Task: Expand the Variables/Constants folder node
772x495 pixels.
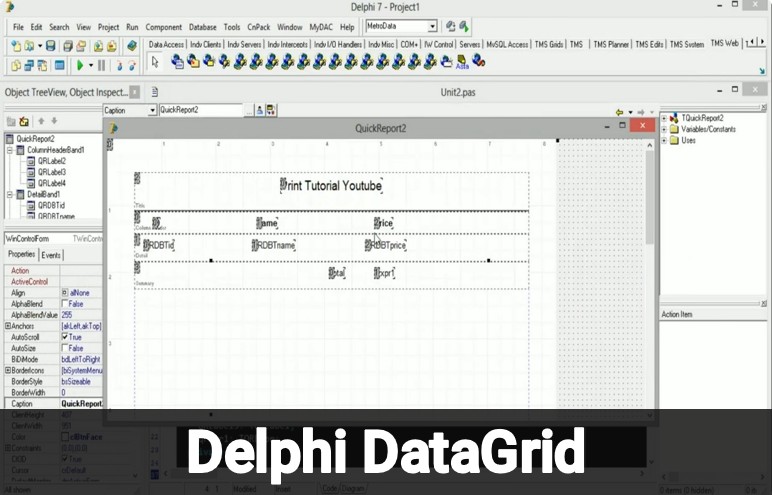Action: pos(664,130)
